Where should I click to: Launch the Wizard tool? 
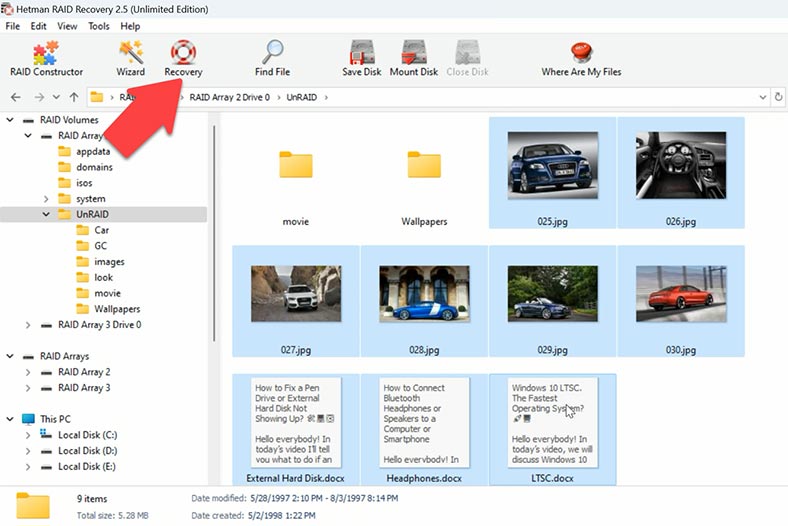(x=131, y=59)
